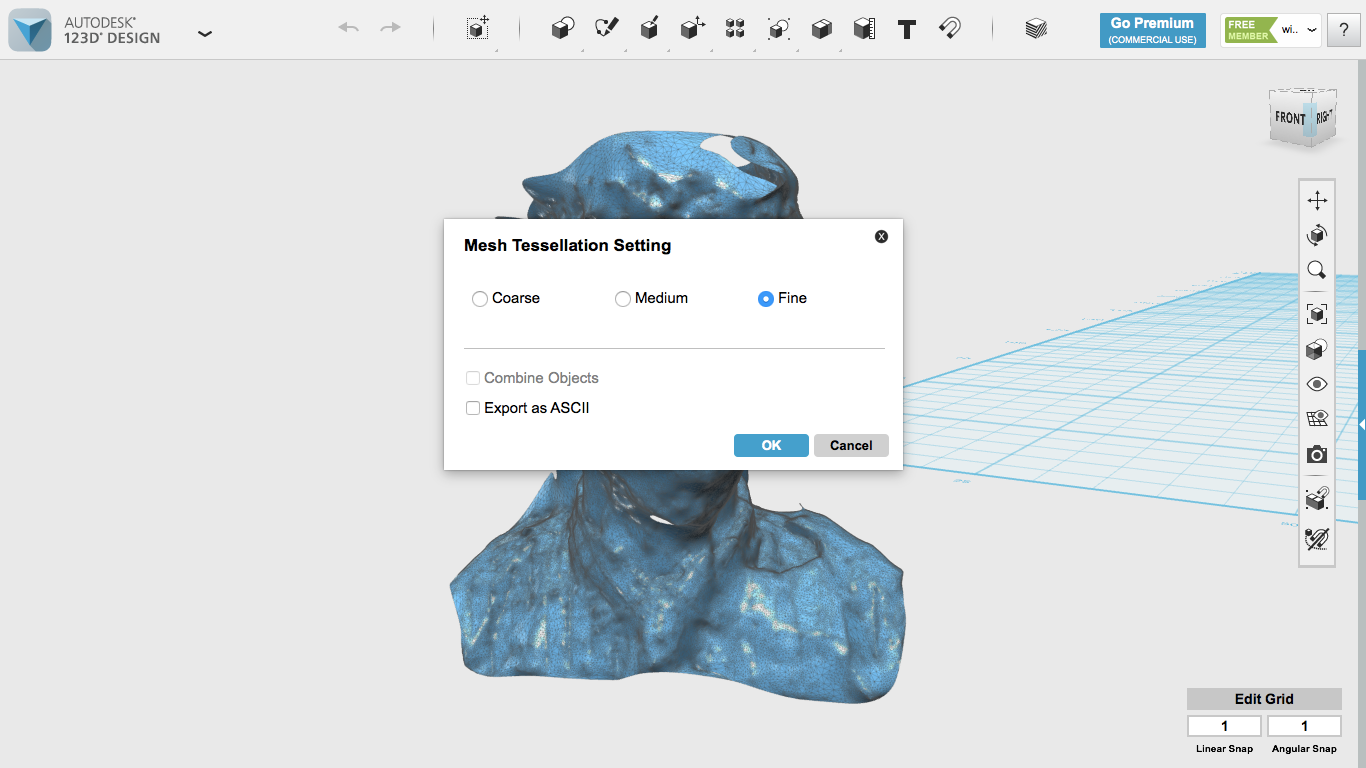
Task: Click the Autodesk 123D Design logo
Action: (x=30, y=30)
